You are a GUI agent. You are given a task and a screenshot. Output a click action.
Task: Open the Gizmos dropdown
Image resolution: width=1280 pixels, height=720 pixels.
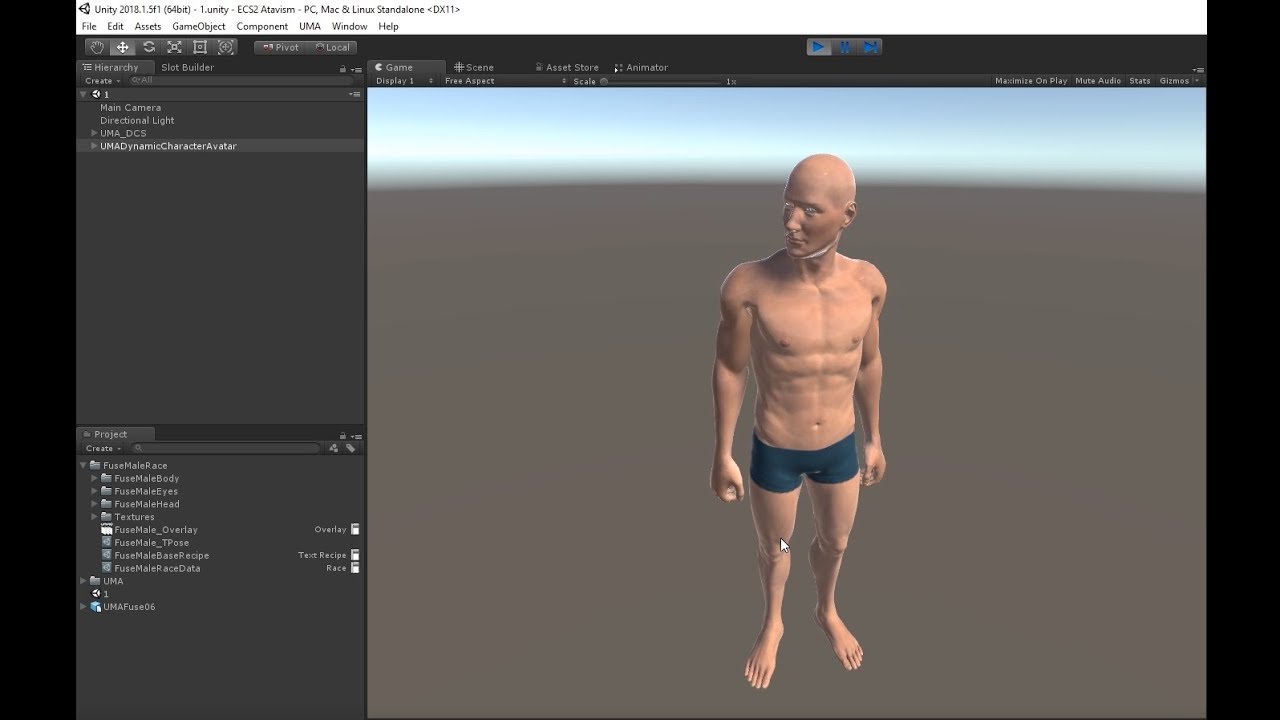pos(1179,81)
